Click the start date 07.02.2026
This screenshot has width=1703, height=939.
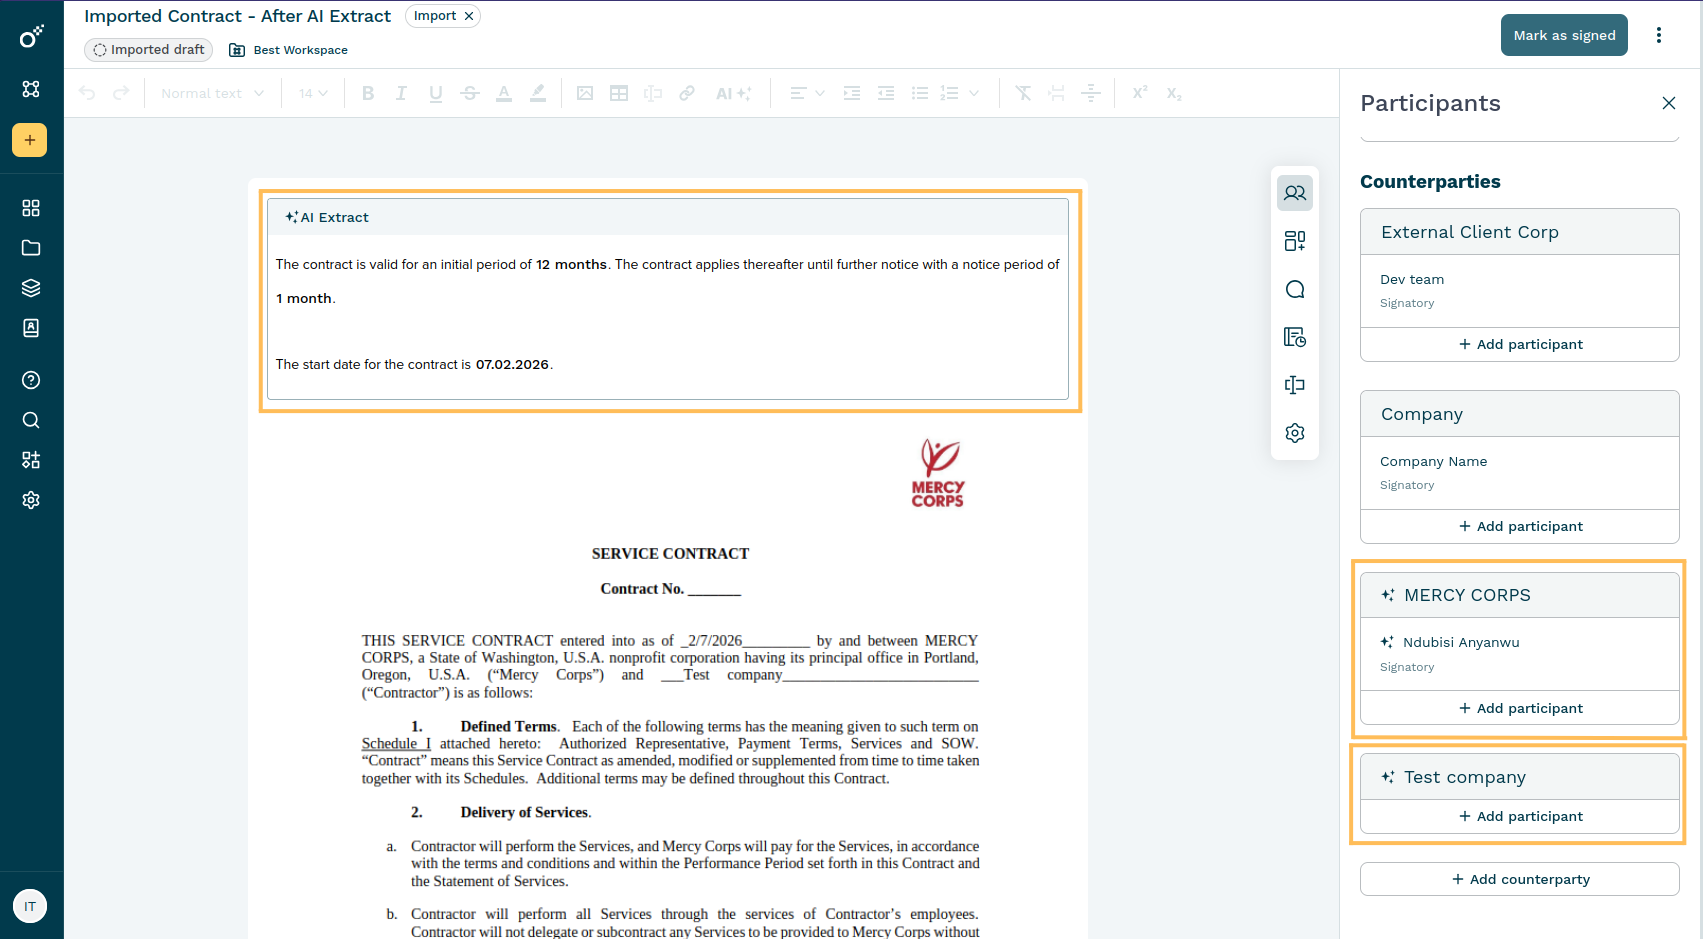512,365
